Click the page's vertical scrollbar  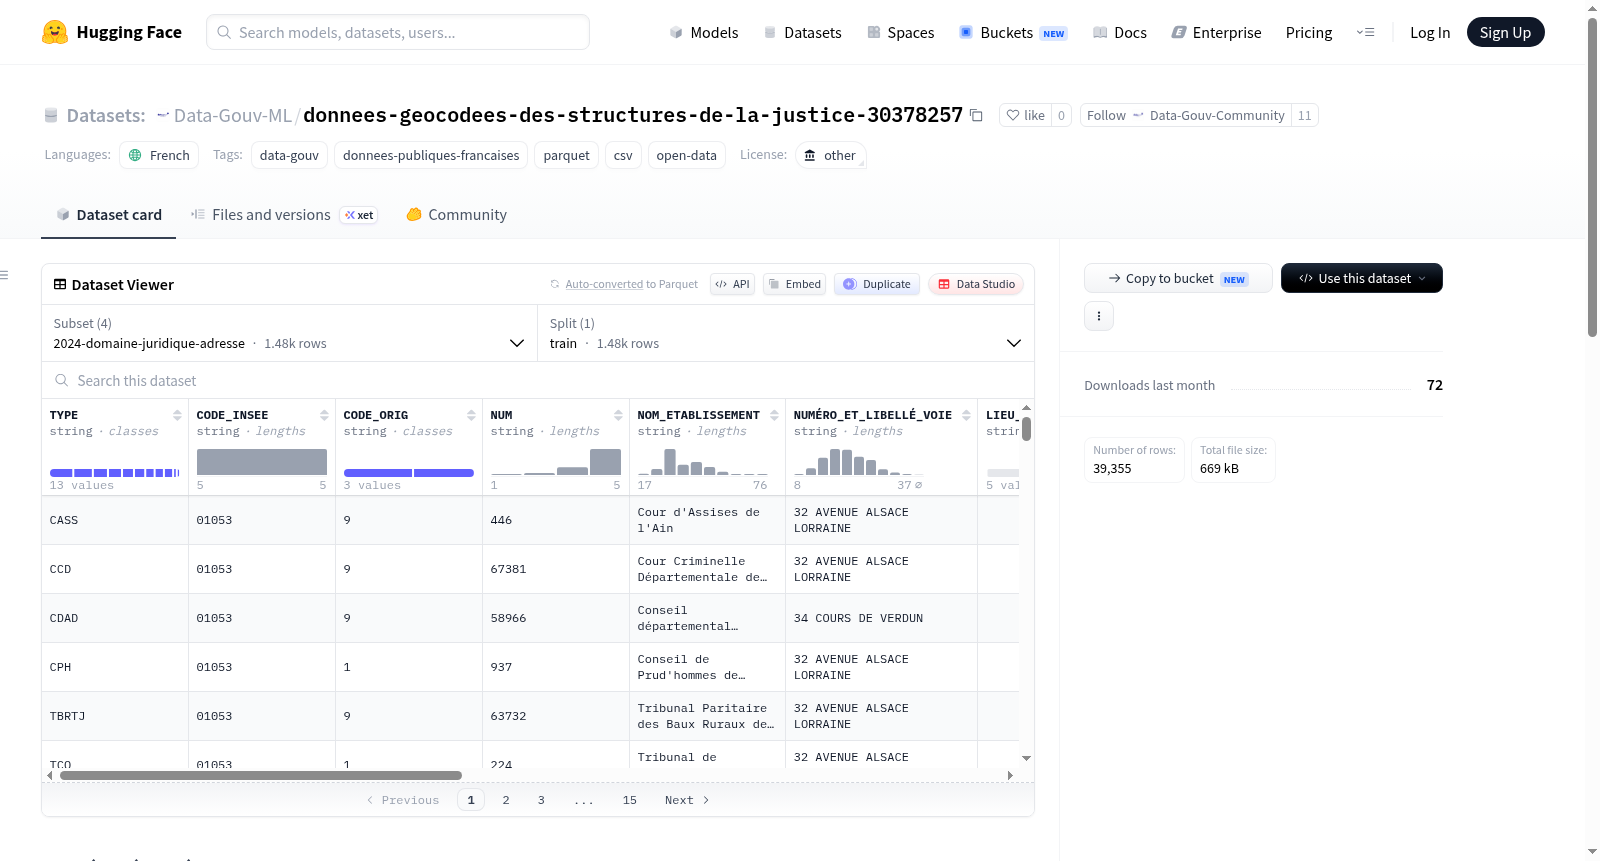pyautogui.click(x=1592, y=177)
